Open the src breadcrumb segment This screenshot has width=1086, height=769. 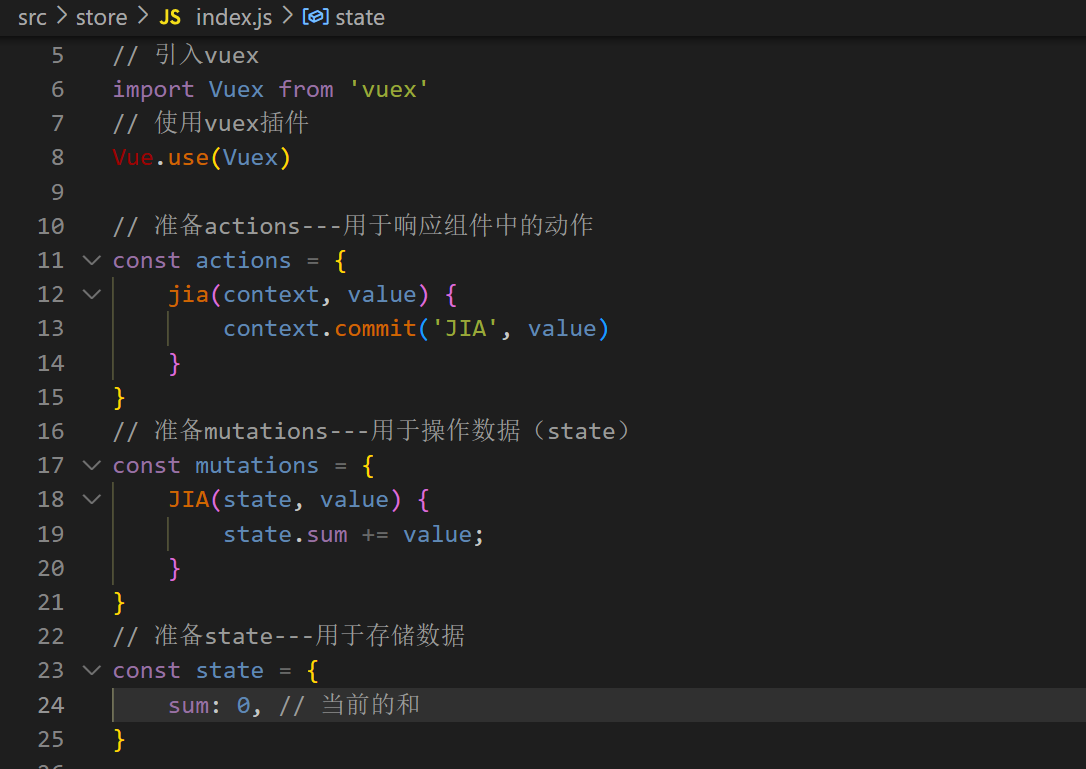pos(32,17)
